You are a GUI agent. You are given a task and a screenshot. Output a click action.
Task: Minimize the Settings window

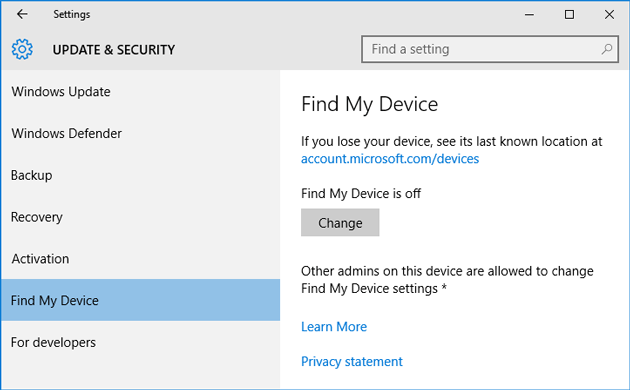(x=530, y=15)
